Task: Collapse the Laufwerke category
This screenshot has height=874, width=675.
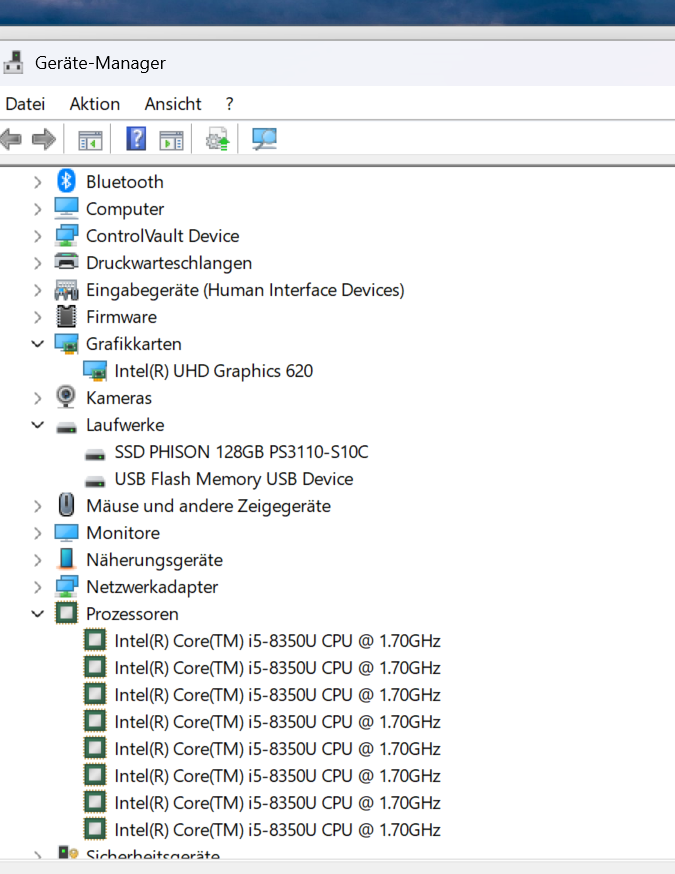Action: tap(37, 425)
